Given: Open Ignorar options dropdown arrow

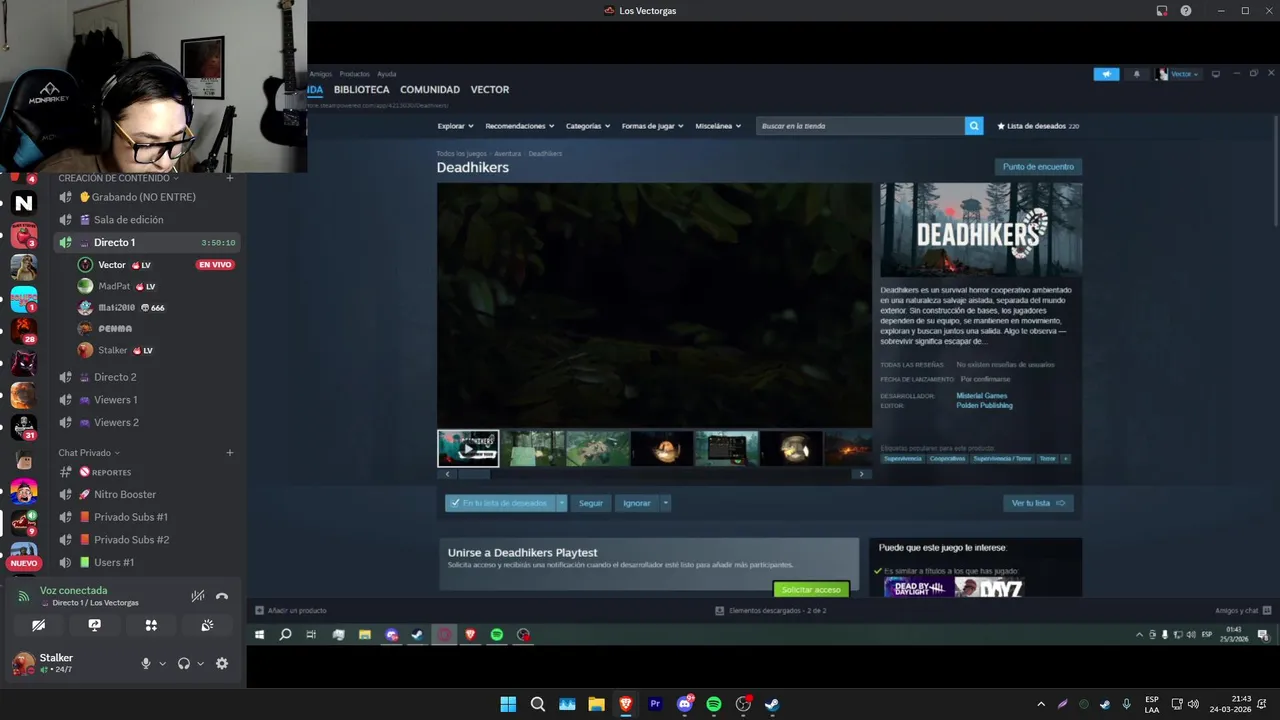Looking at the screenshot, I should click(665, 503).
